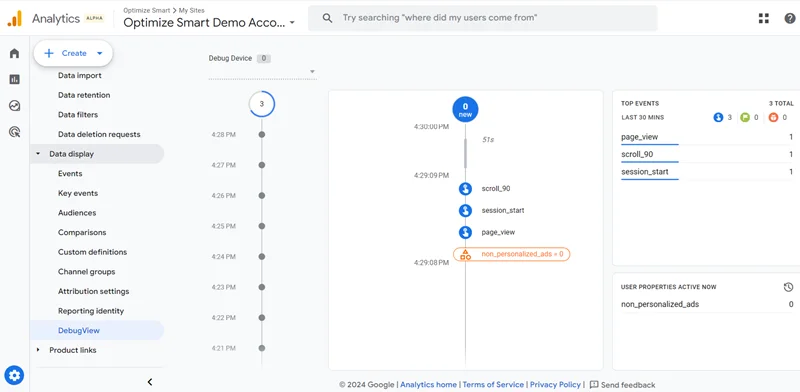
Task: Click the scroll_90 label in seconds stream
Action: tap(495, 189)
